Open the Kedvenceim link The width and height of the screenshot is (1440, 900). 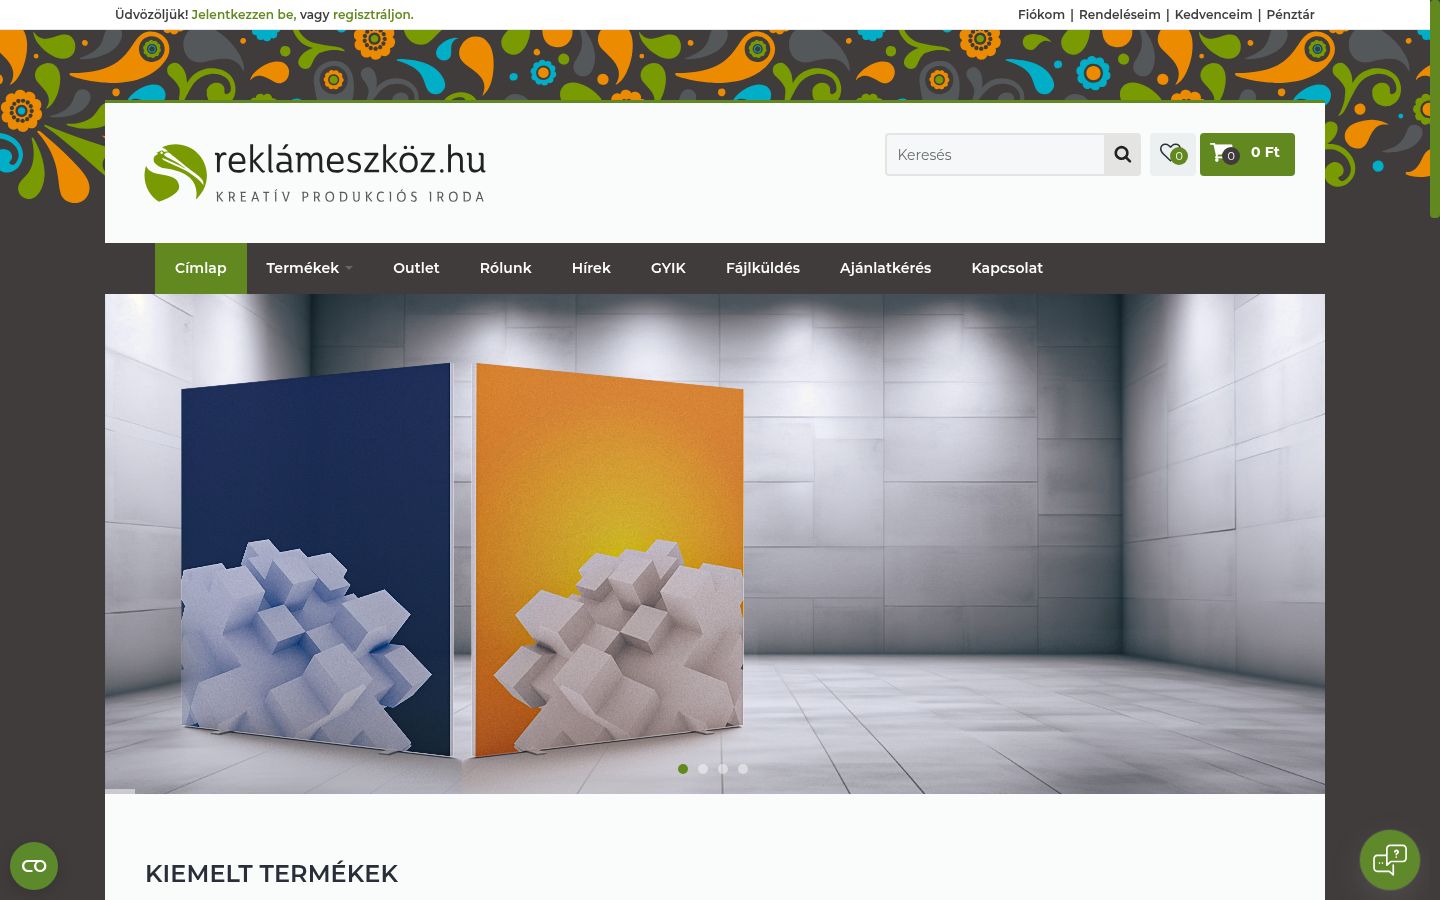click(x=1213, y=15)
